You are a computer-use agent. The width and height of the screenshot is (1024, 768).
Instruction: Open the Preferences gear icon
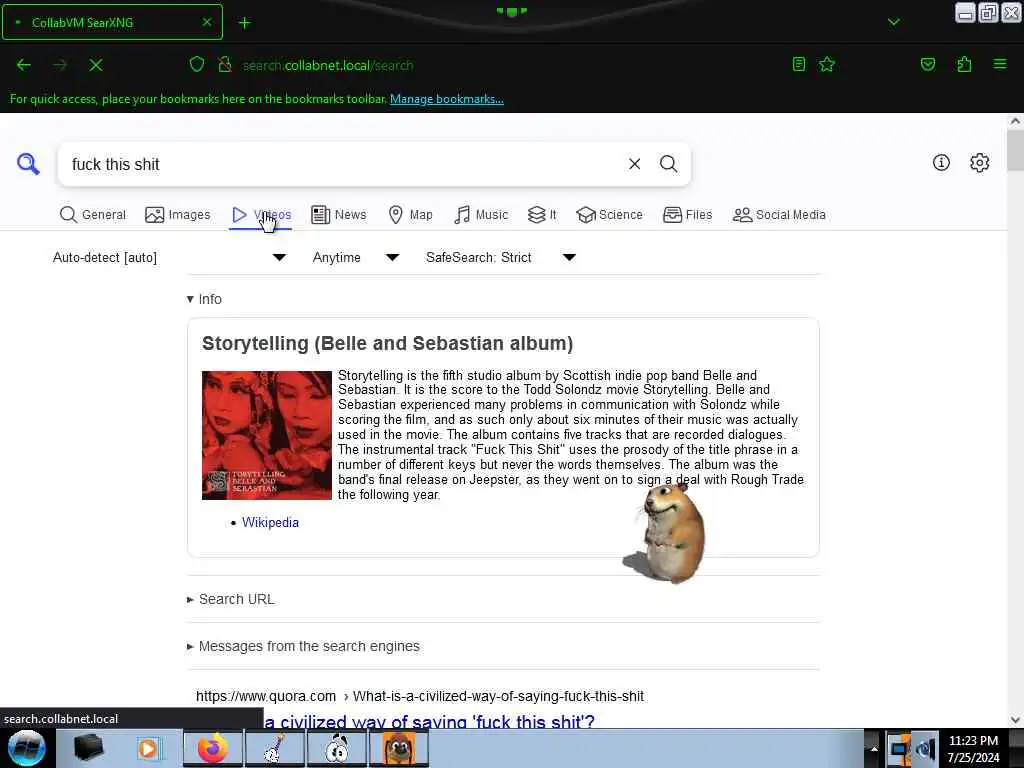coord(979,163)
